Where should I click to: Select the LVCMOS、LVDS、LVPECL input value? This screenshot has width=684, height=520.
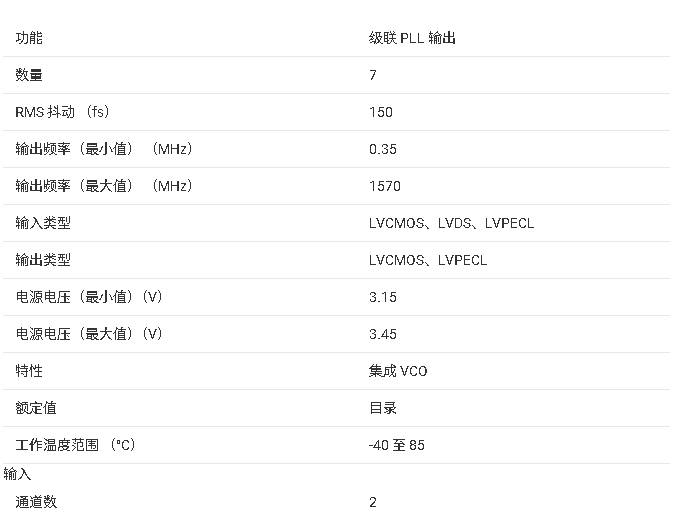pos(451,223)
